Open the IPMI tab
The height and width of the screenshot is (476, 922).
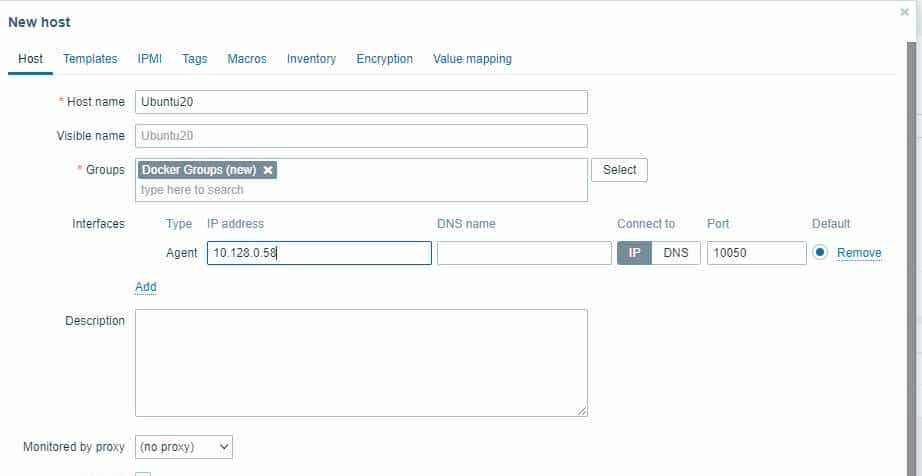click(149, 59)
